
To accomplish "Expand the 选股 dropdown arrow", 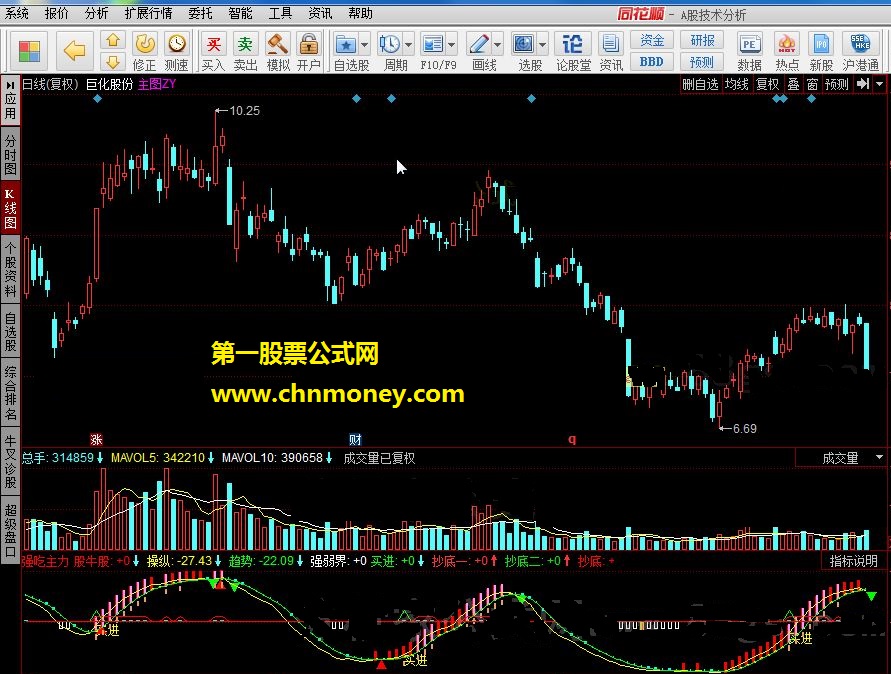I will [x=542, y=44].
